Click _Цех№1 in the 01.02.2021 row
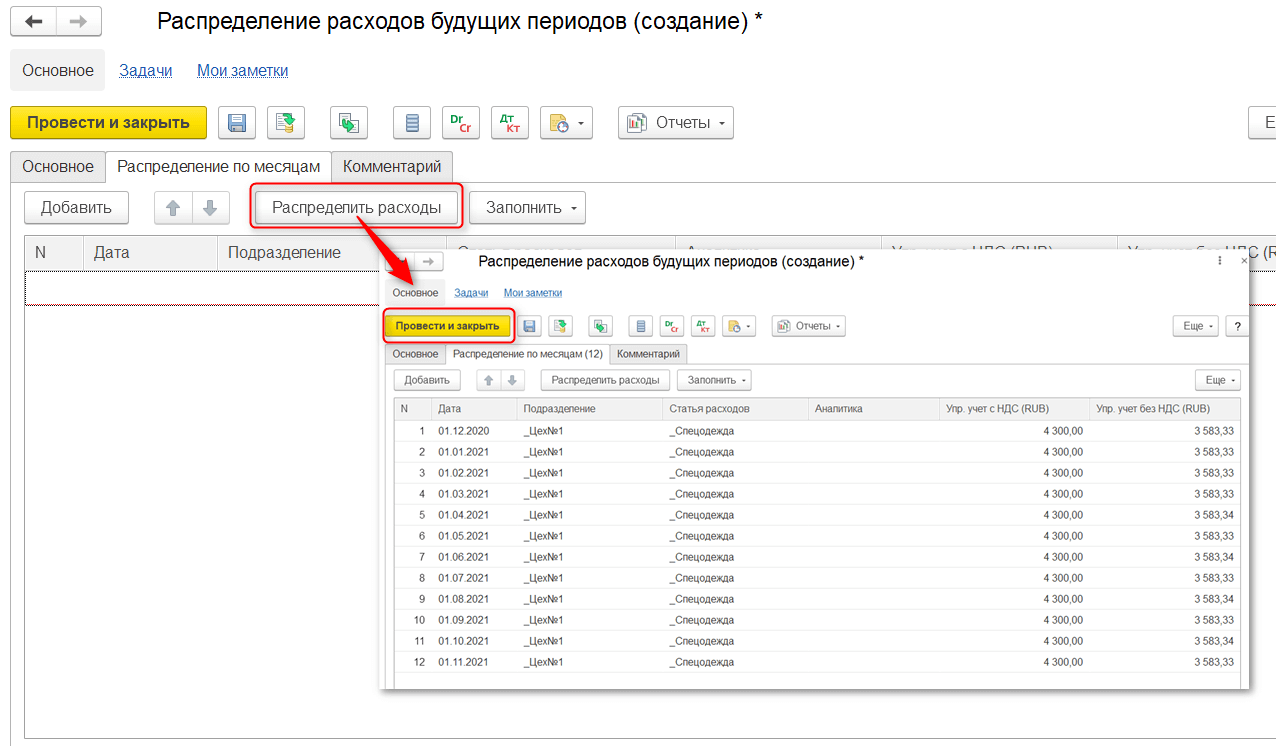The height and width of the screenshot is (746, 1276). pos(544,473)
